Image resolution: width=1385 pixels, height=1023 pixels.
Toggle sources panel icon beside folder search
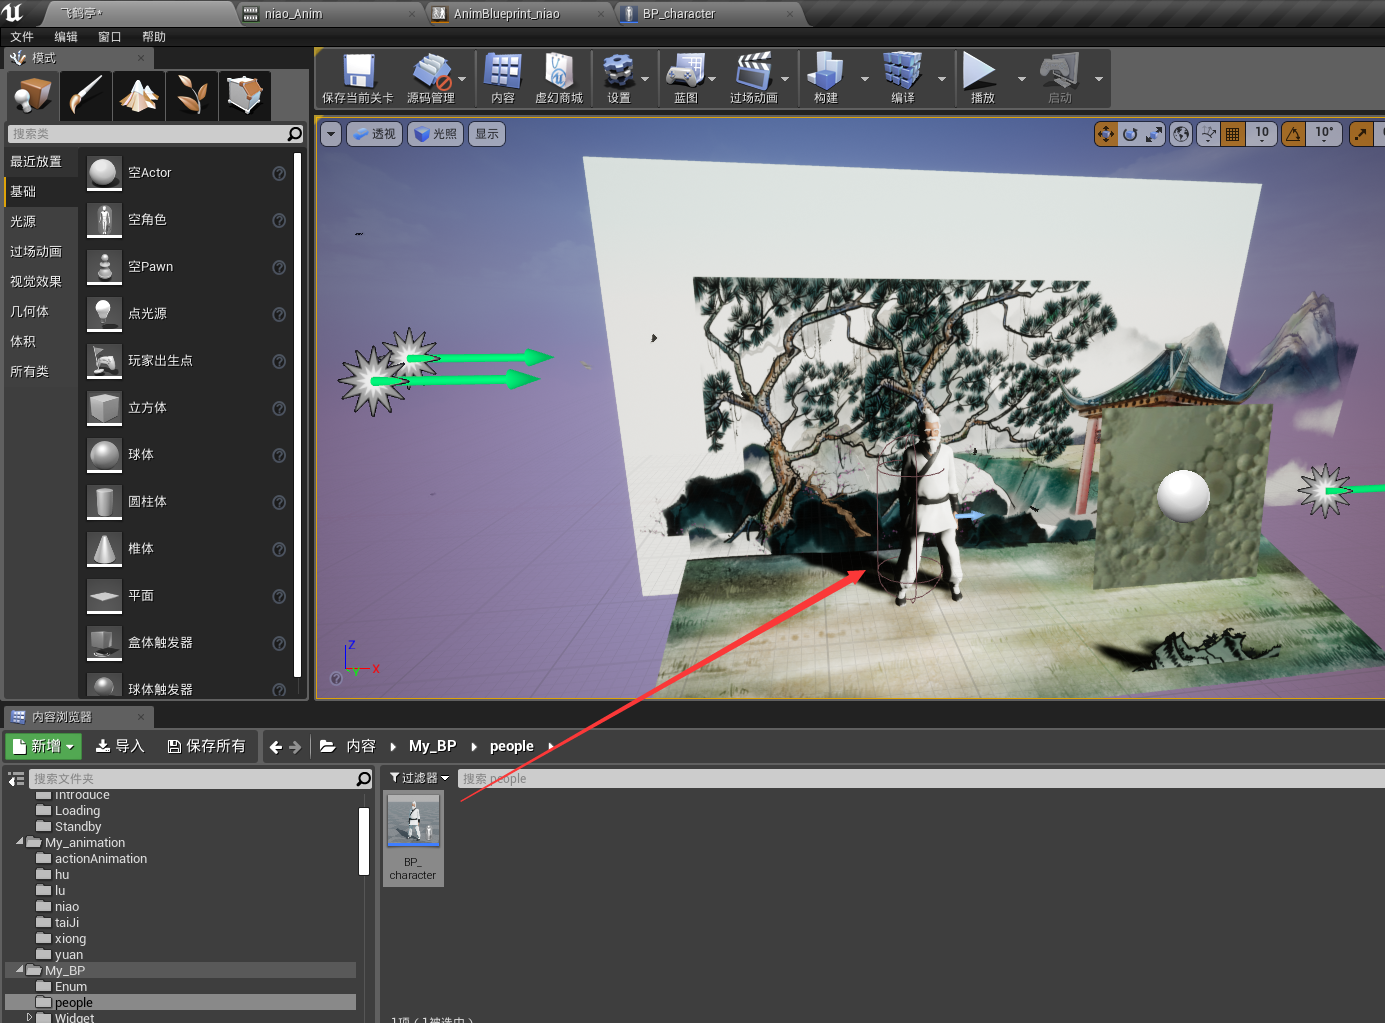point(16,779)
